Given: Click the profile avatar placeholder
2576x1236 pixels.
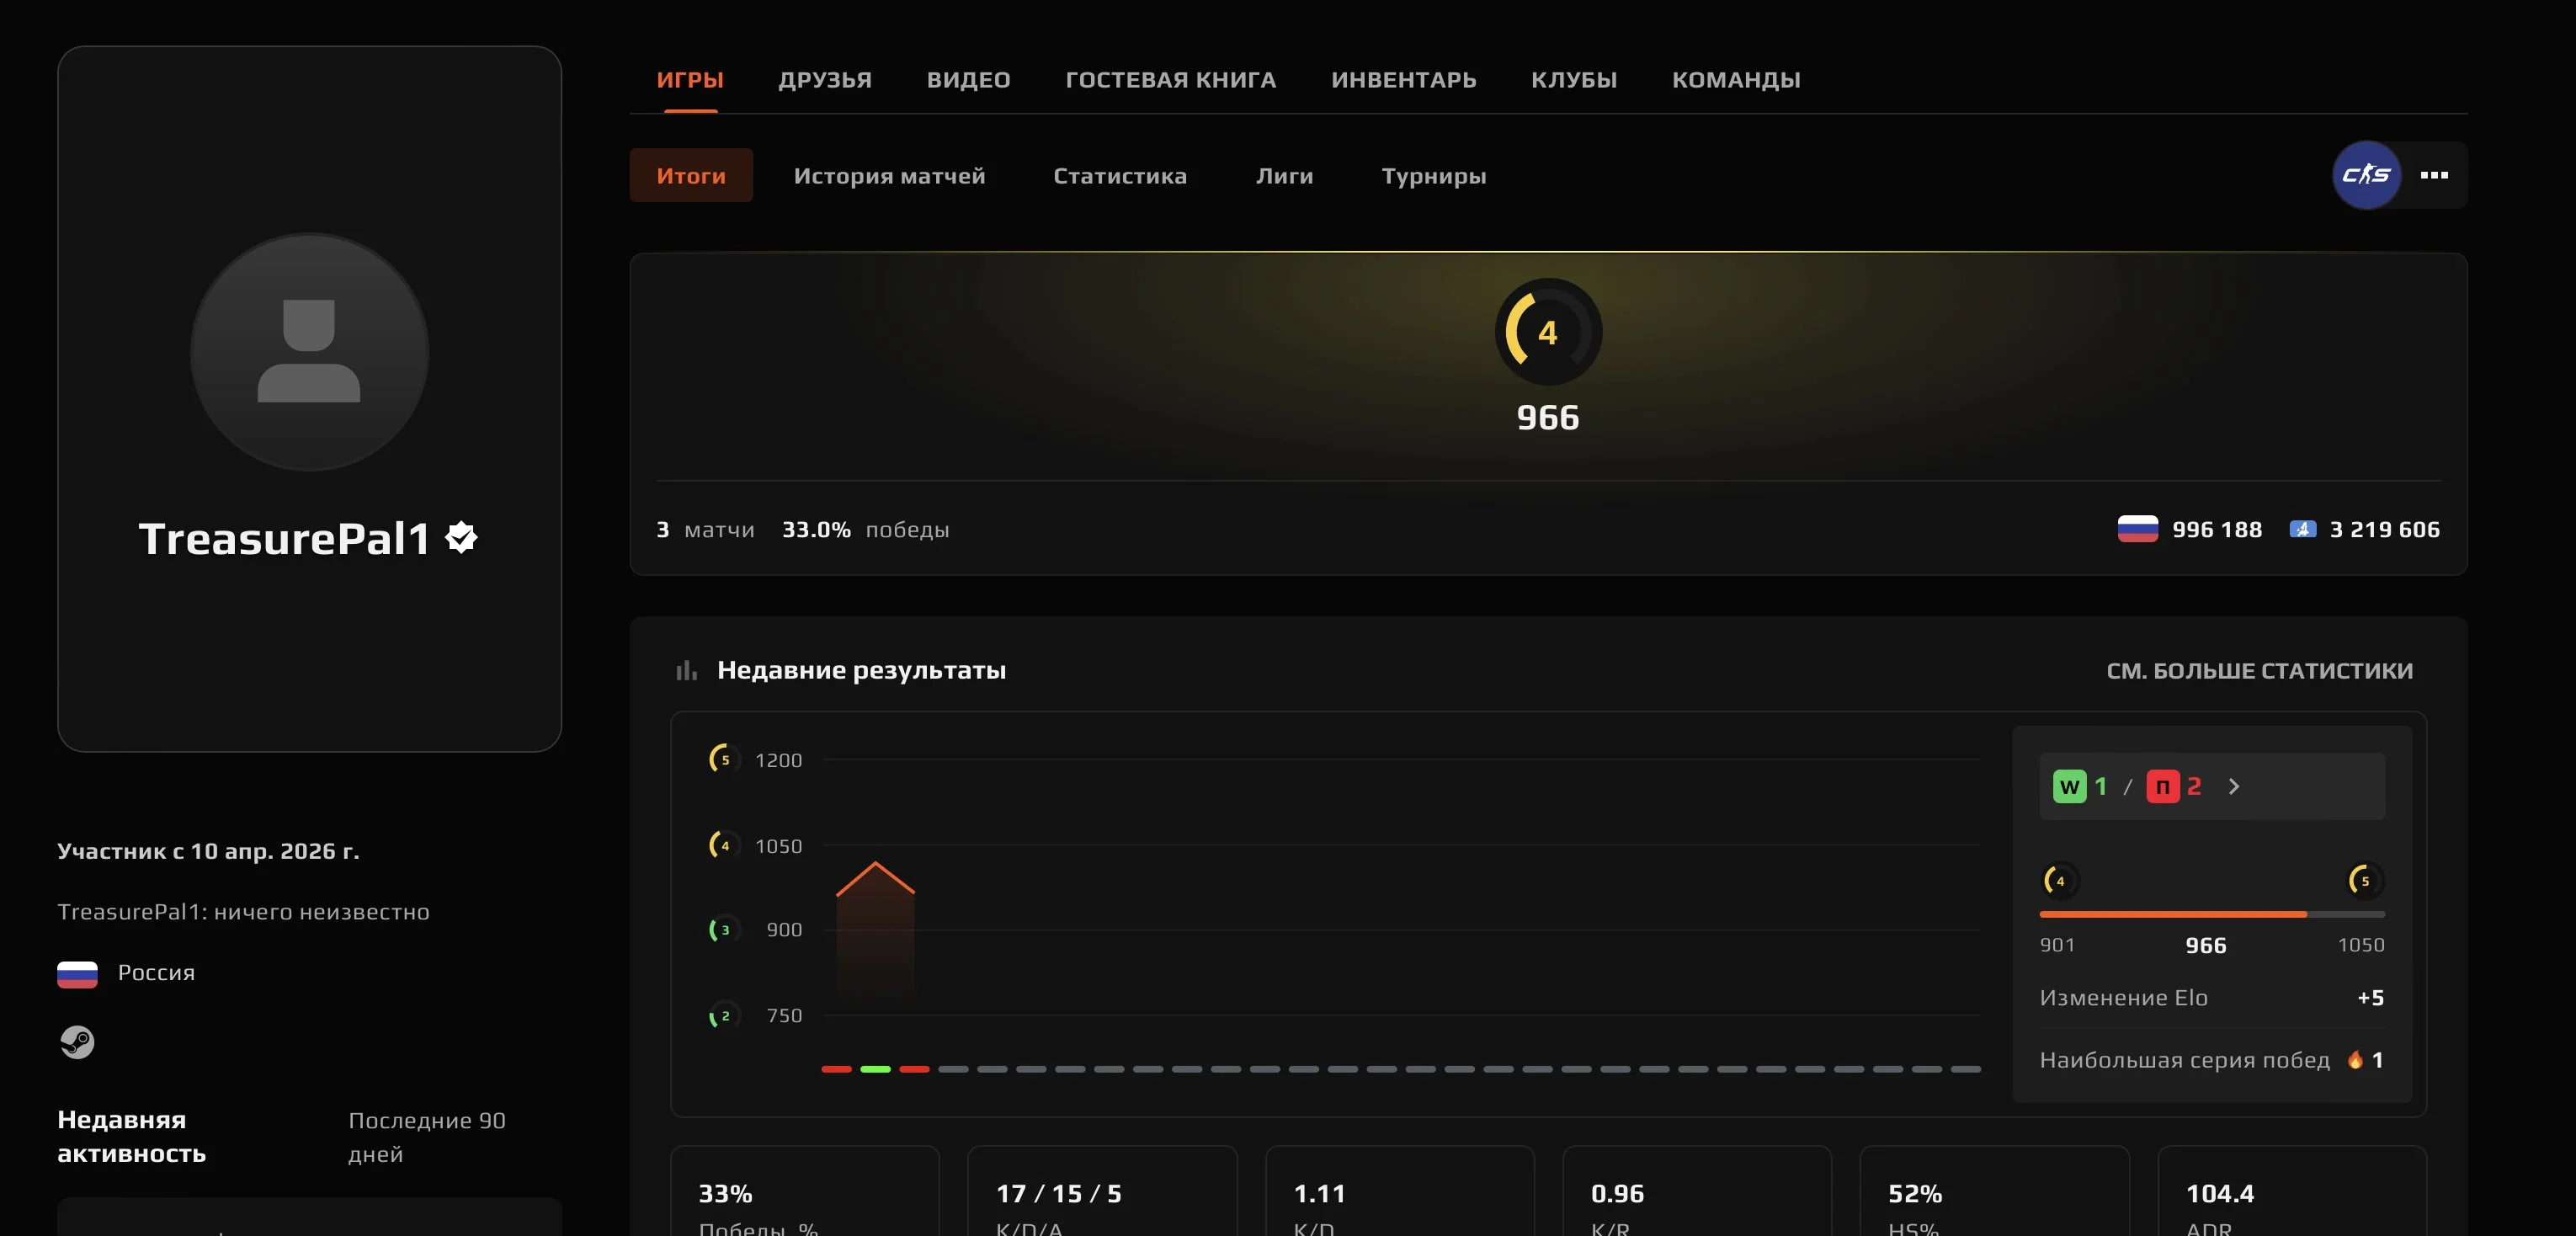Looking at the screenshot, I should [x=309, y=352].
